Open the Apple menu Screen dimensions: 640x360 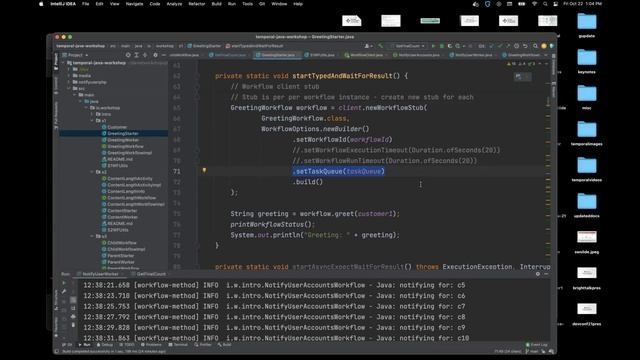41,4
